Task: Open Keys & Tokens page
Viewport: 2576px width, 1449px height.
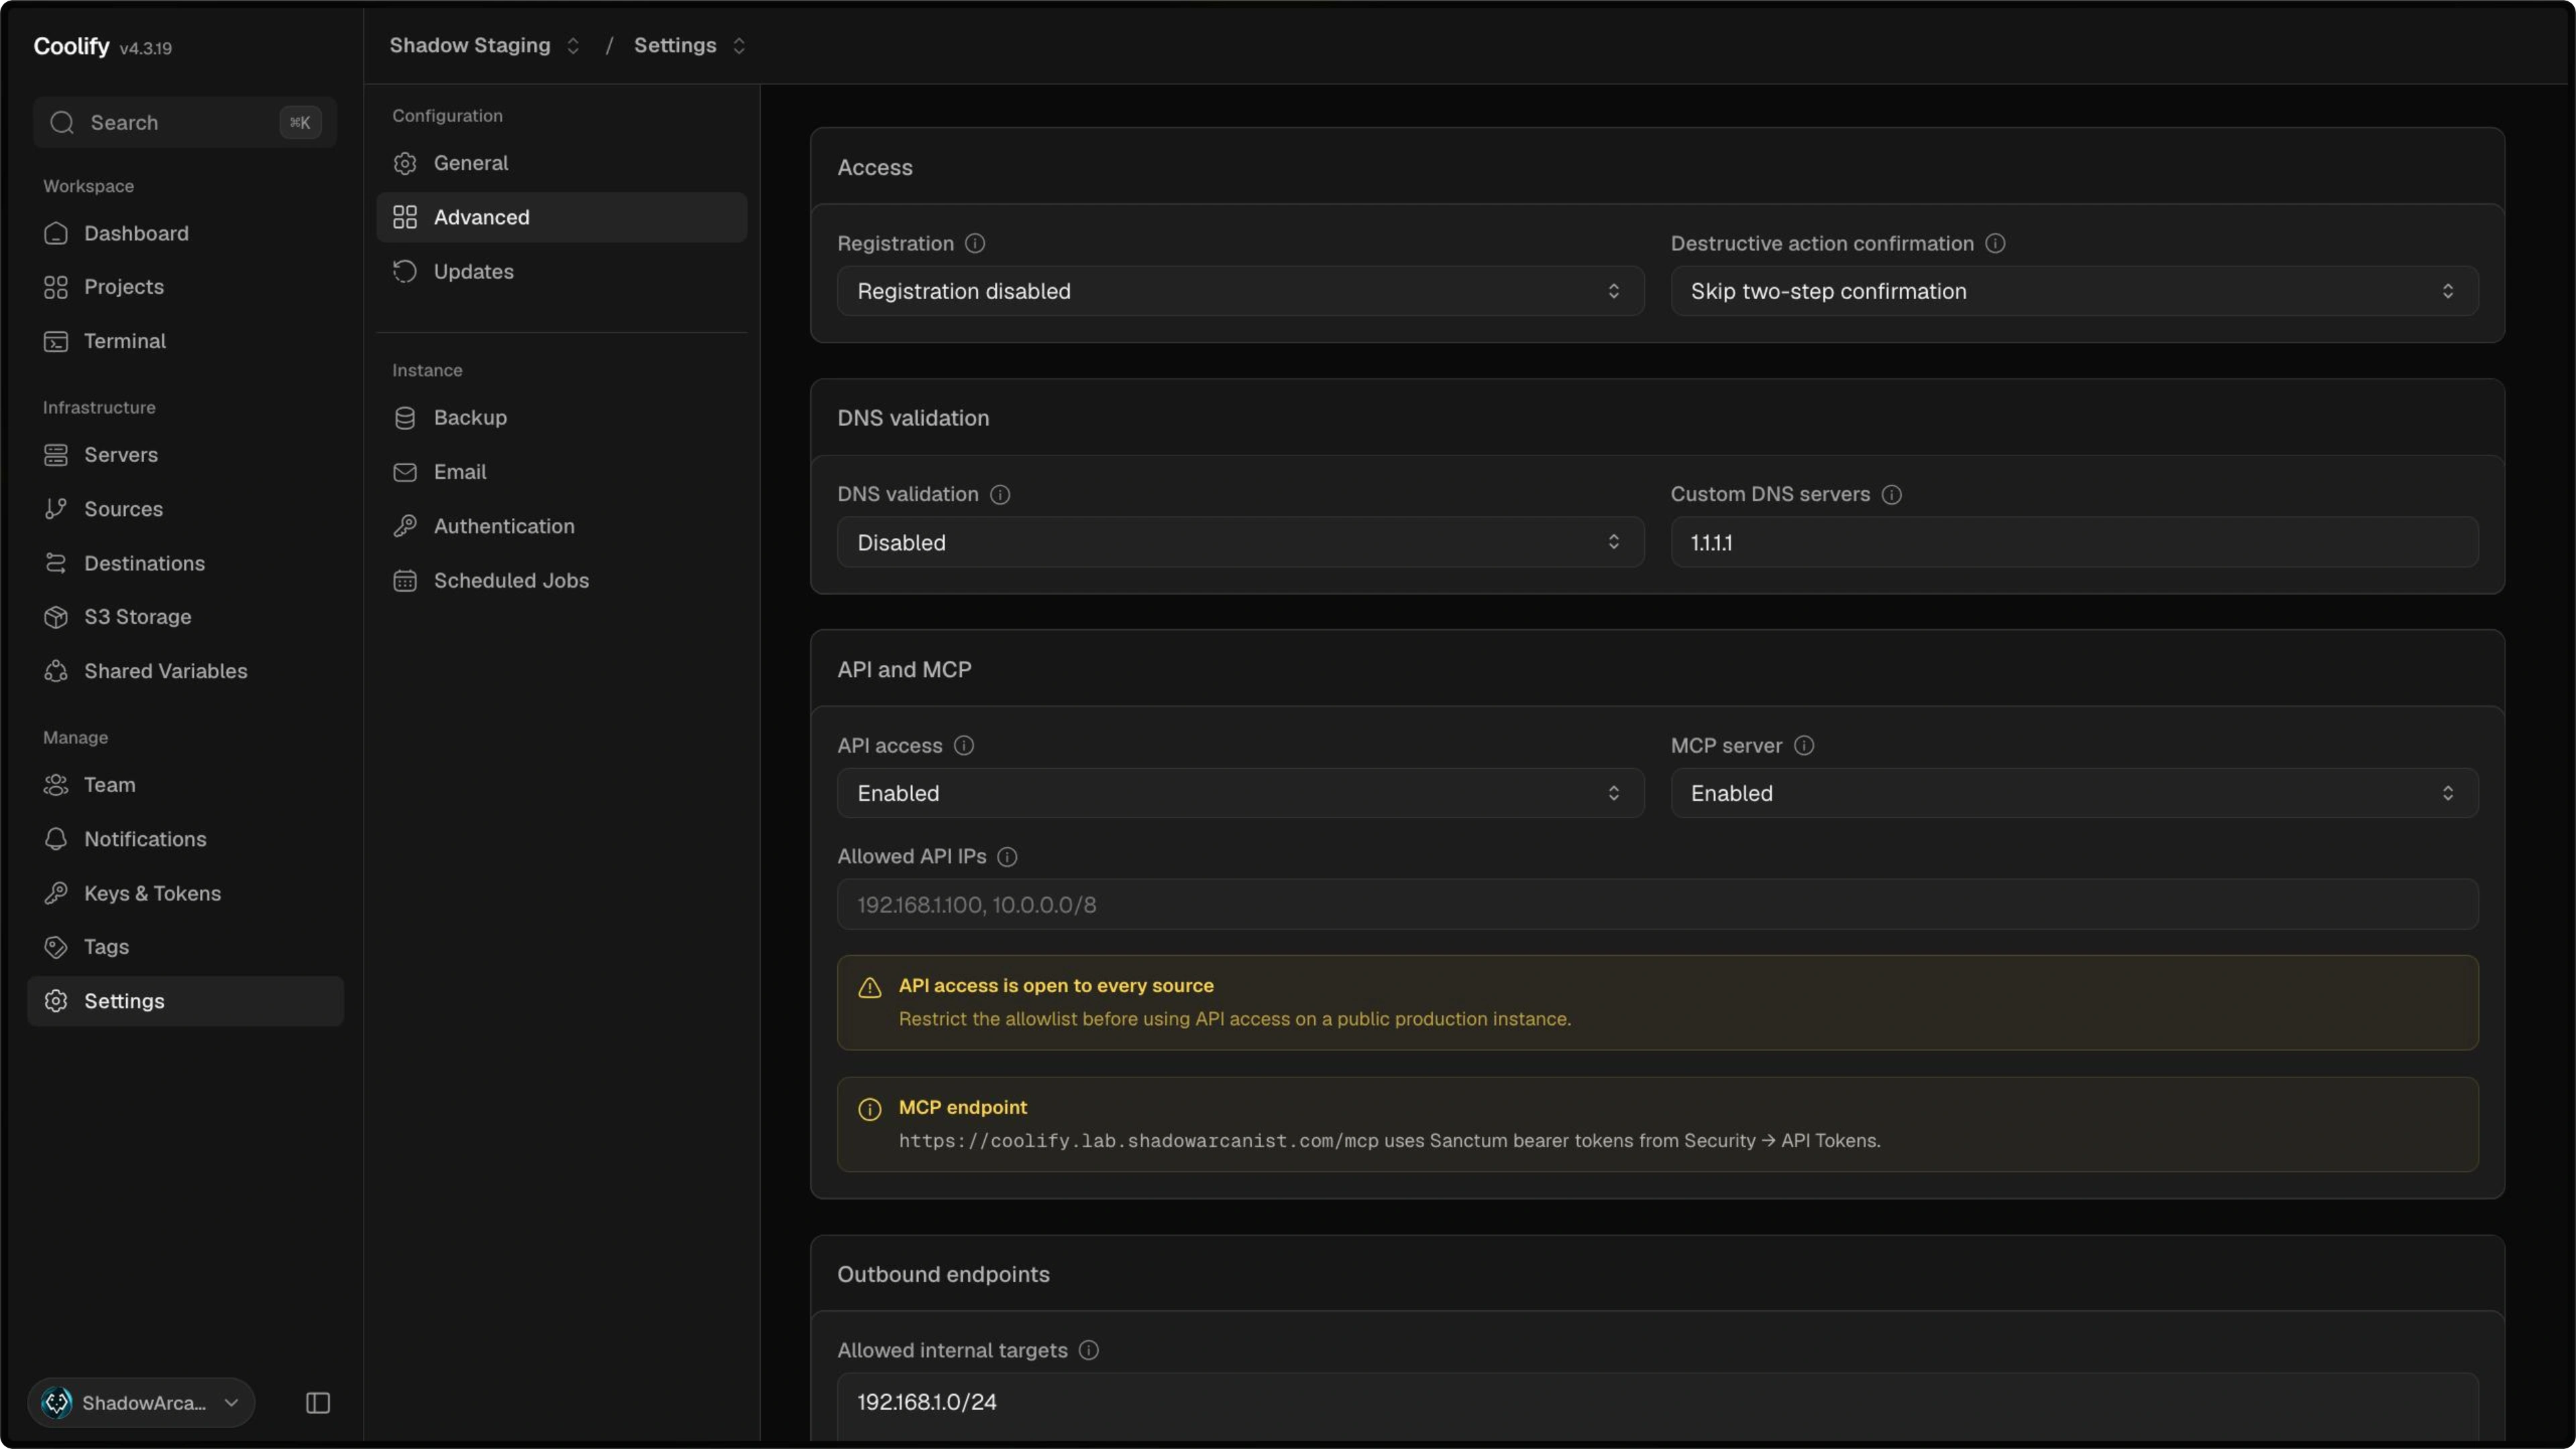Action: tap(185, 893)
